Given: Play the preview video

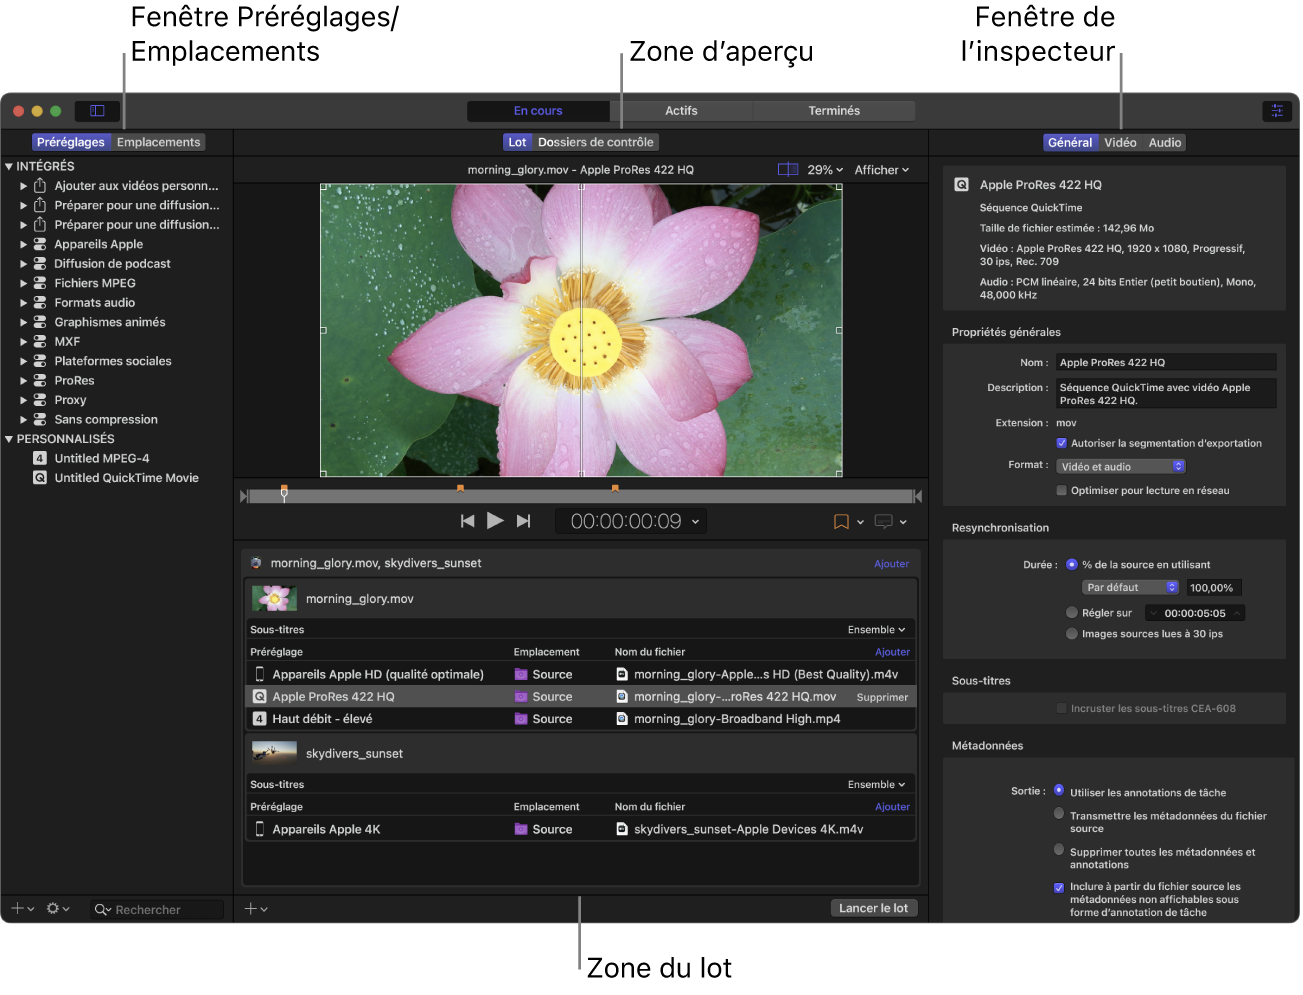Looking at the screenshot, I should coord(495,521).
